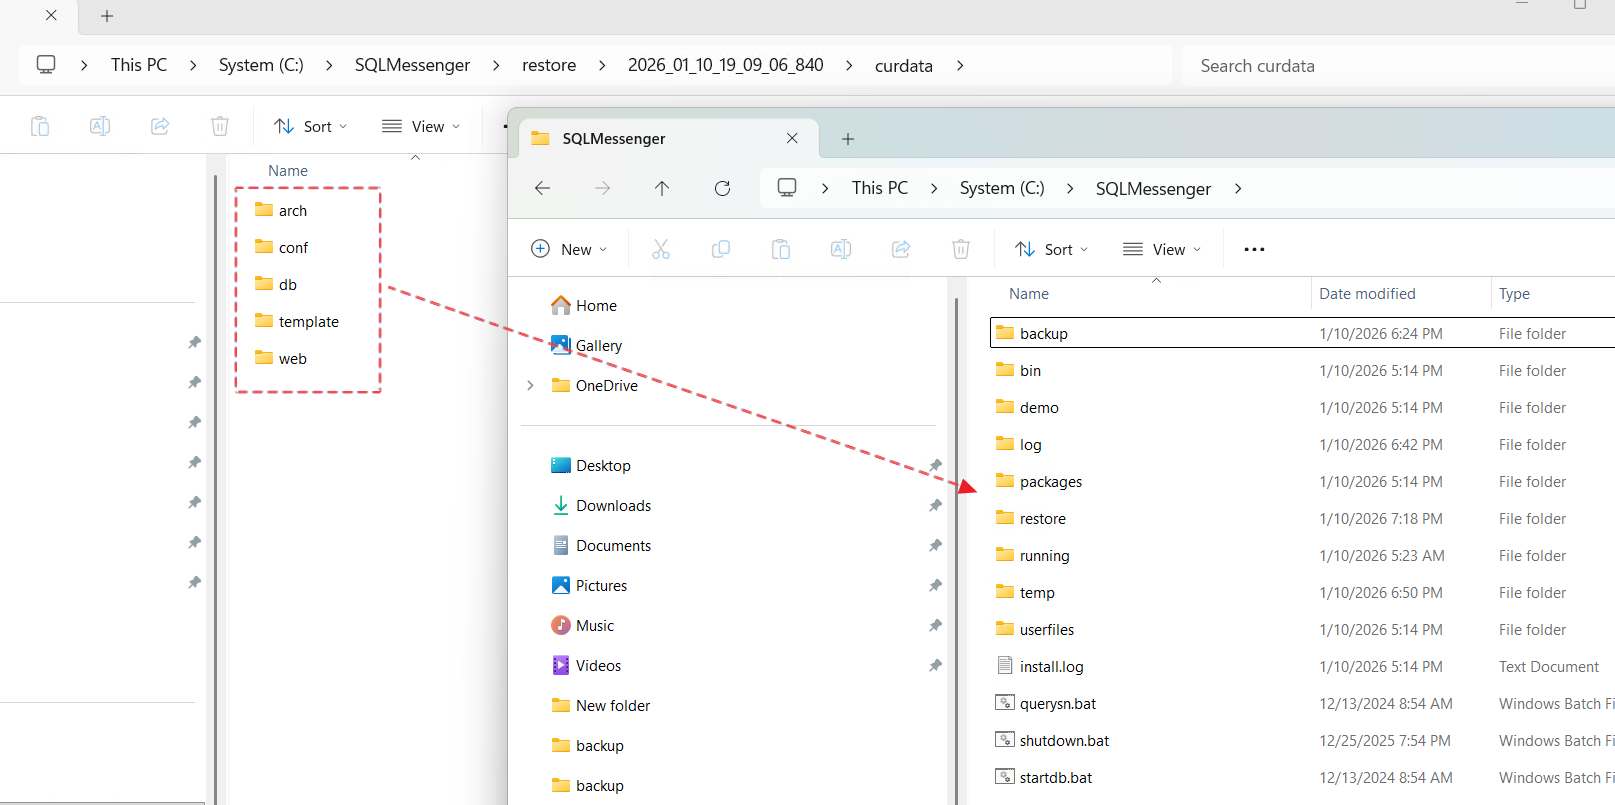Viewport: 1615px width, 805px height.
Task: Open New dropdown in SQLMessenger toolbar
Action: click(569, 249)
